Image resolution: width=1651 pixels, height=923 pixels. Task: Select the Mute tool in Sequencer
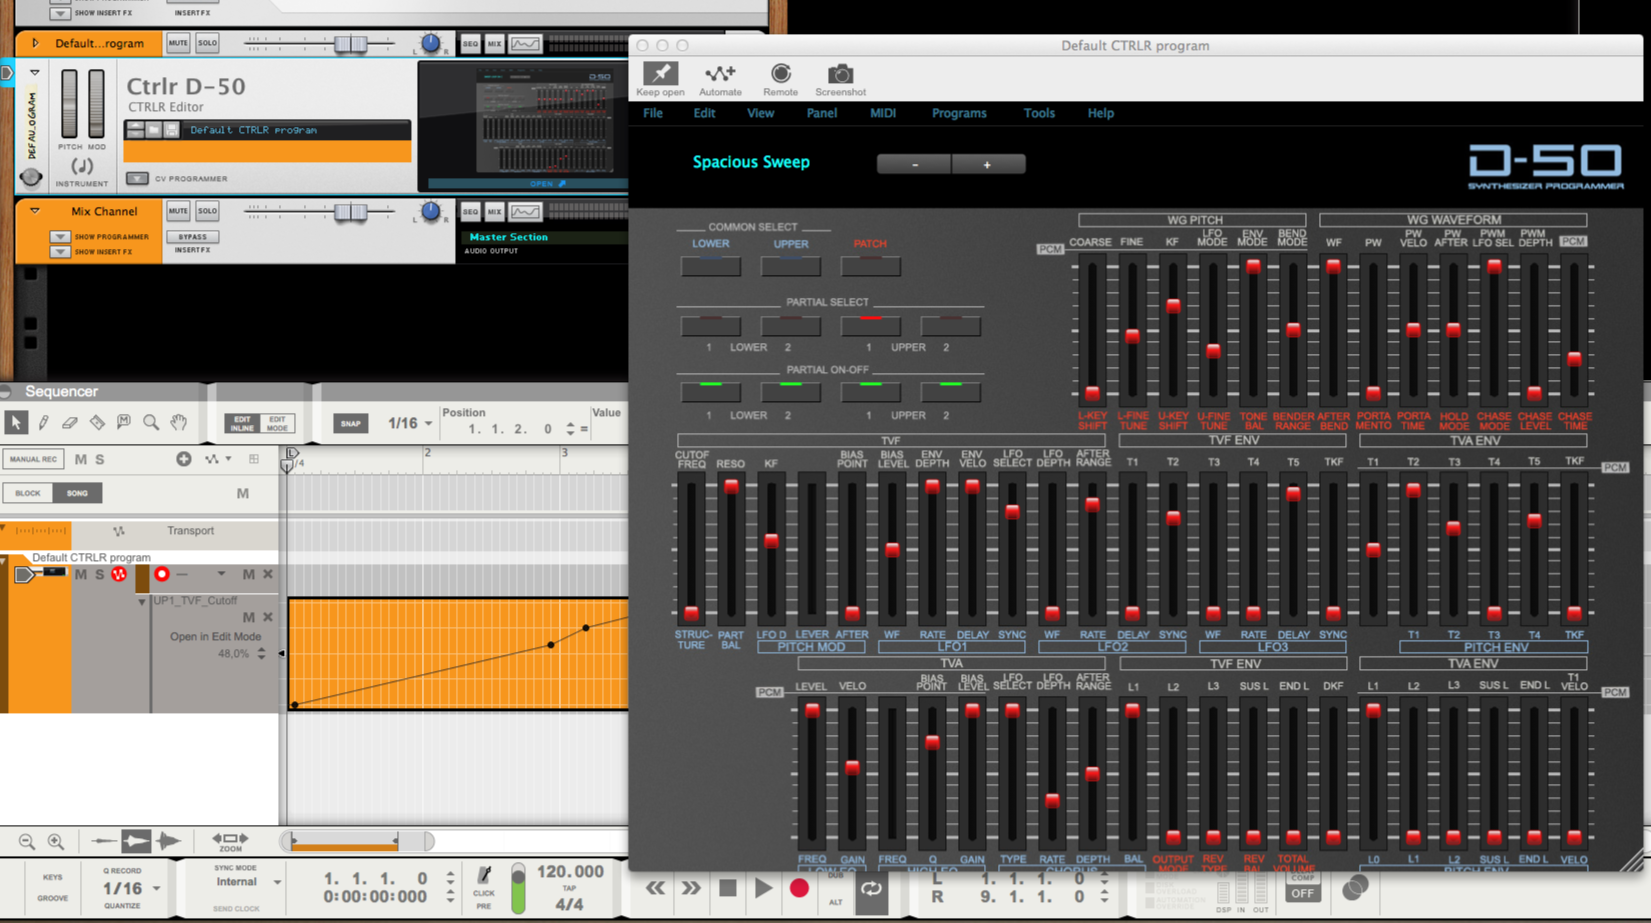tap(124, 423)
